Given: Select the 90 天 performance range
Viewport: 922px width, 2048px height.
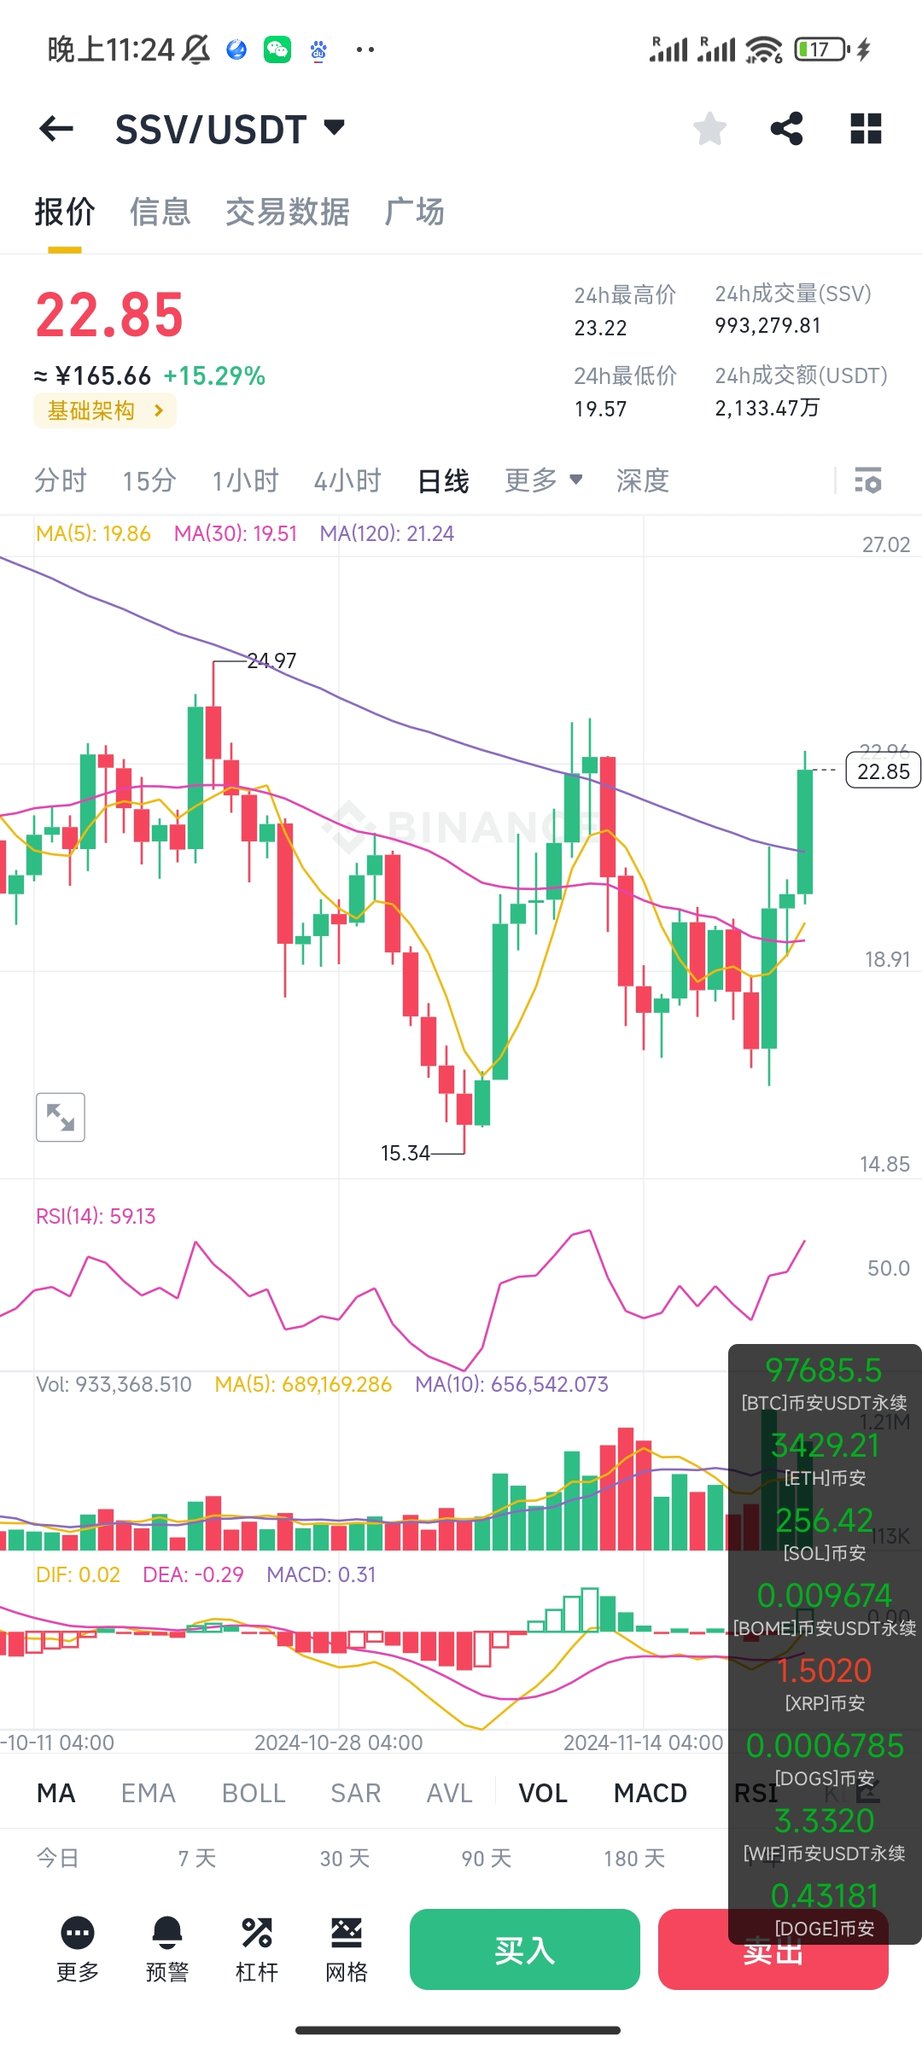Looking at the screenshot, I should click(487, 1858).
